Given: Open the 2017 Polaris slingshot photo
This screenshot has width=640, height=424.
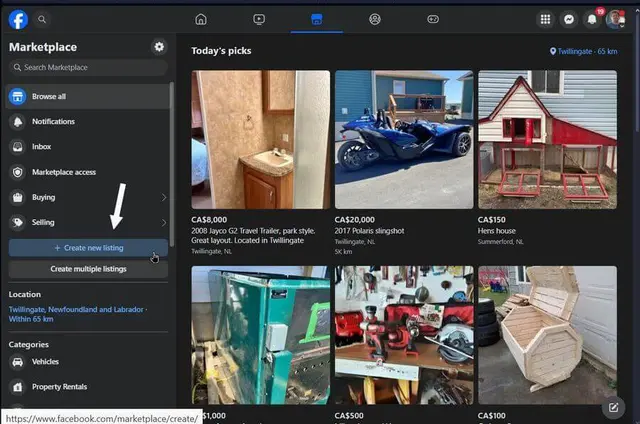Looking at the screenshot, I should pyautogui.click(x=404, y=140).
